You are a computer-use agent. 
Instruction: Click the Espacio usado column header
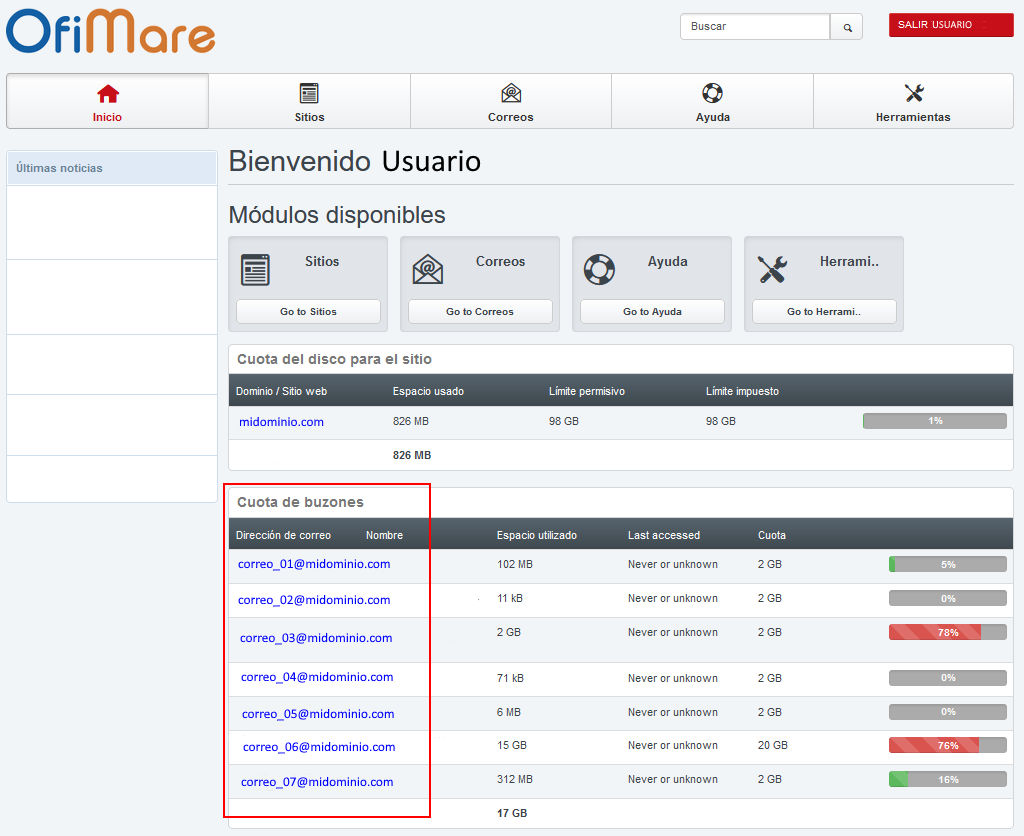[428, 391]
